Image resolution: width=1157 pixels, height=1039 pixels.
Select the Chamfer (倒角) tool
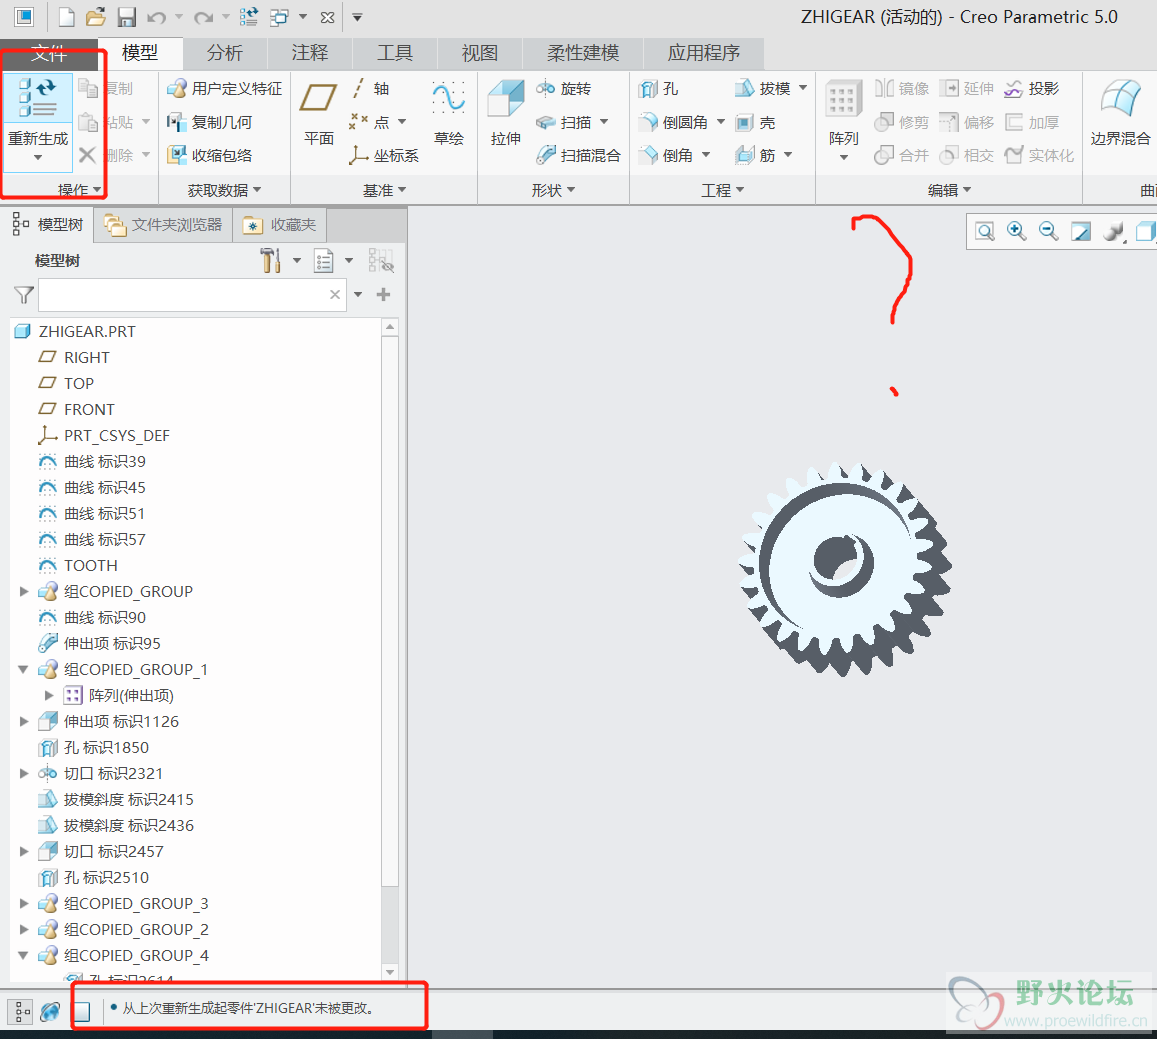(666, 155)
